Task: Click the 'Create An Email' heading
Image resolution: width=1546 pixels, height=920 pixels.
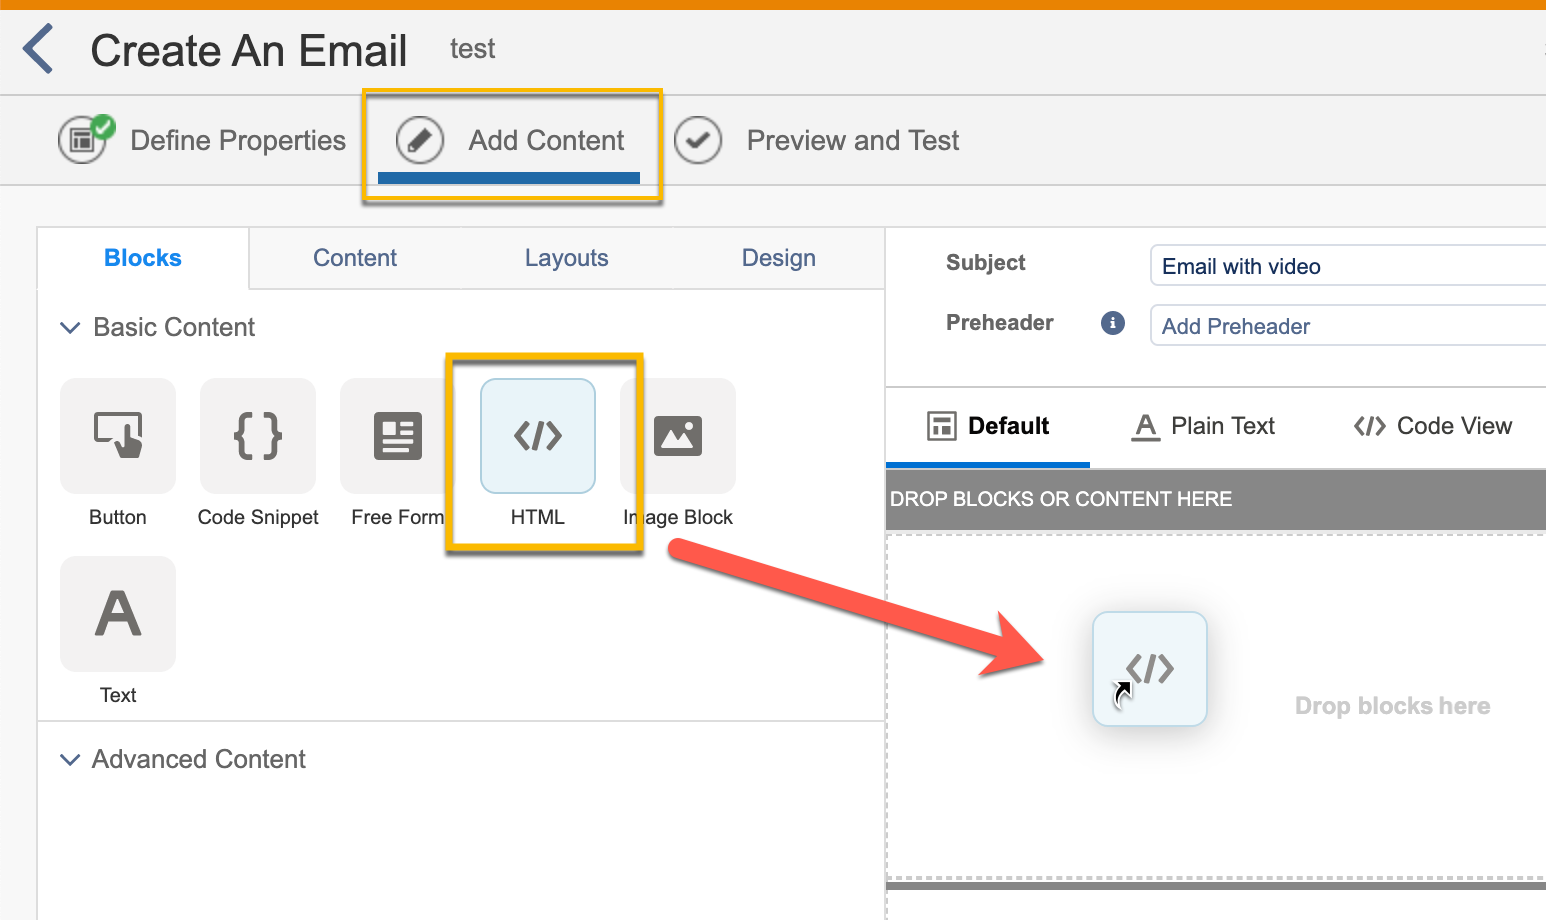Action: click(249, 50)
